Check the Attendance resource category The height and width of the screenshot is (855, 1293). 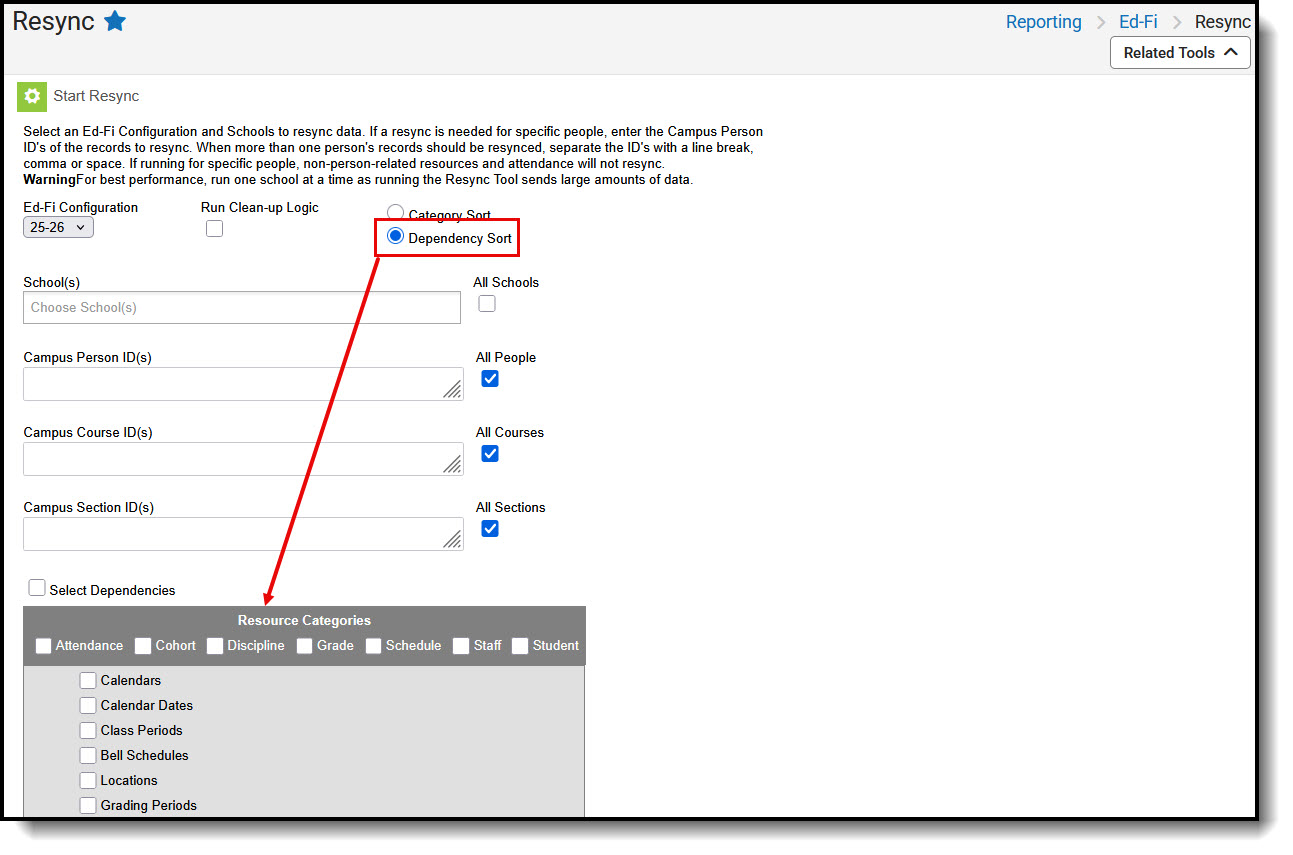pos(43,645)
